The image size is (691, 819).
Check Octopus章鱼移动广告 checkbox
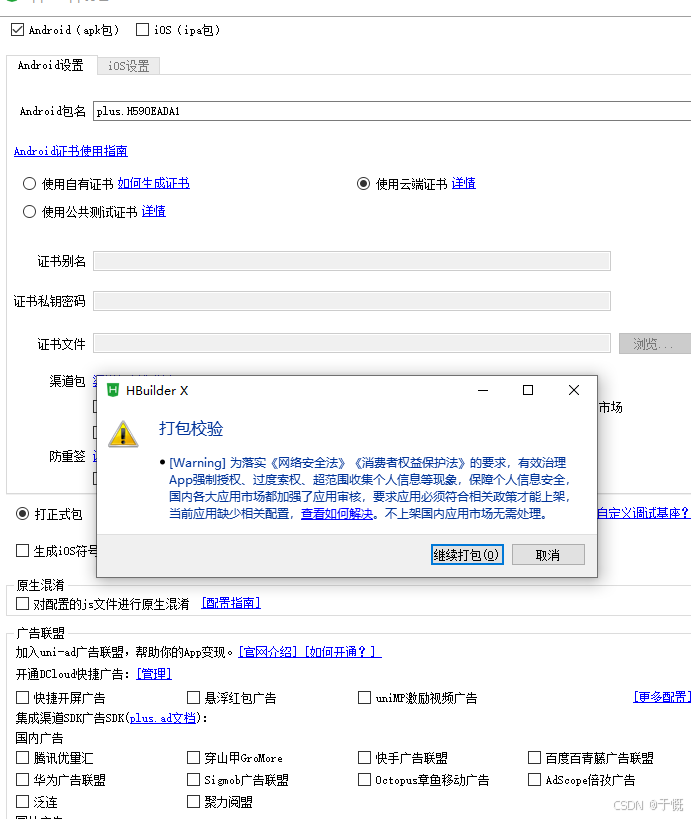coord(364,779)
